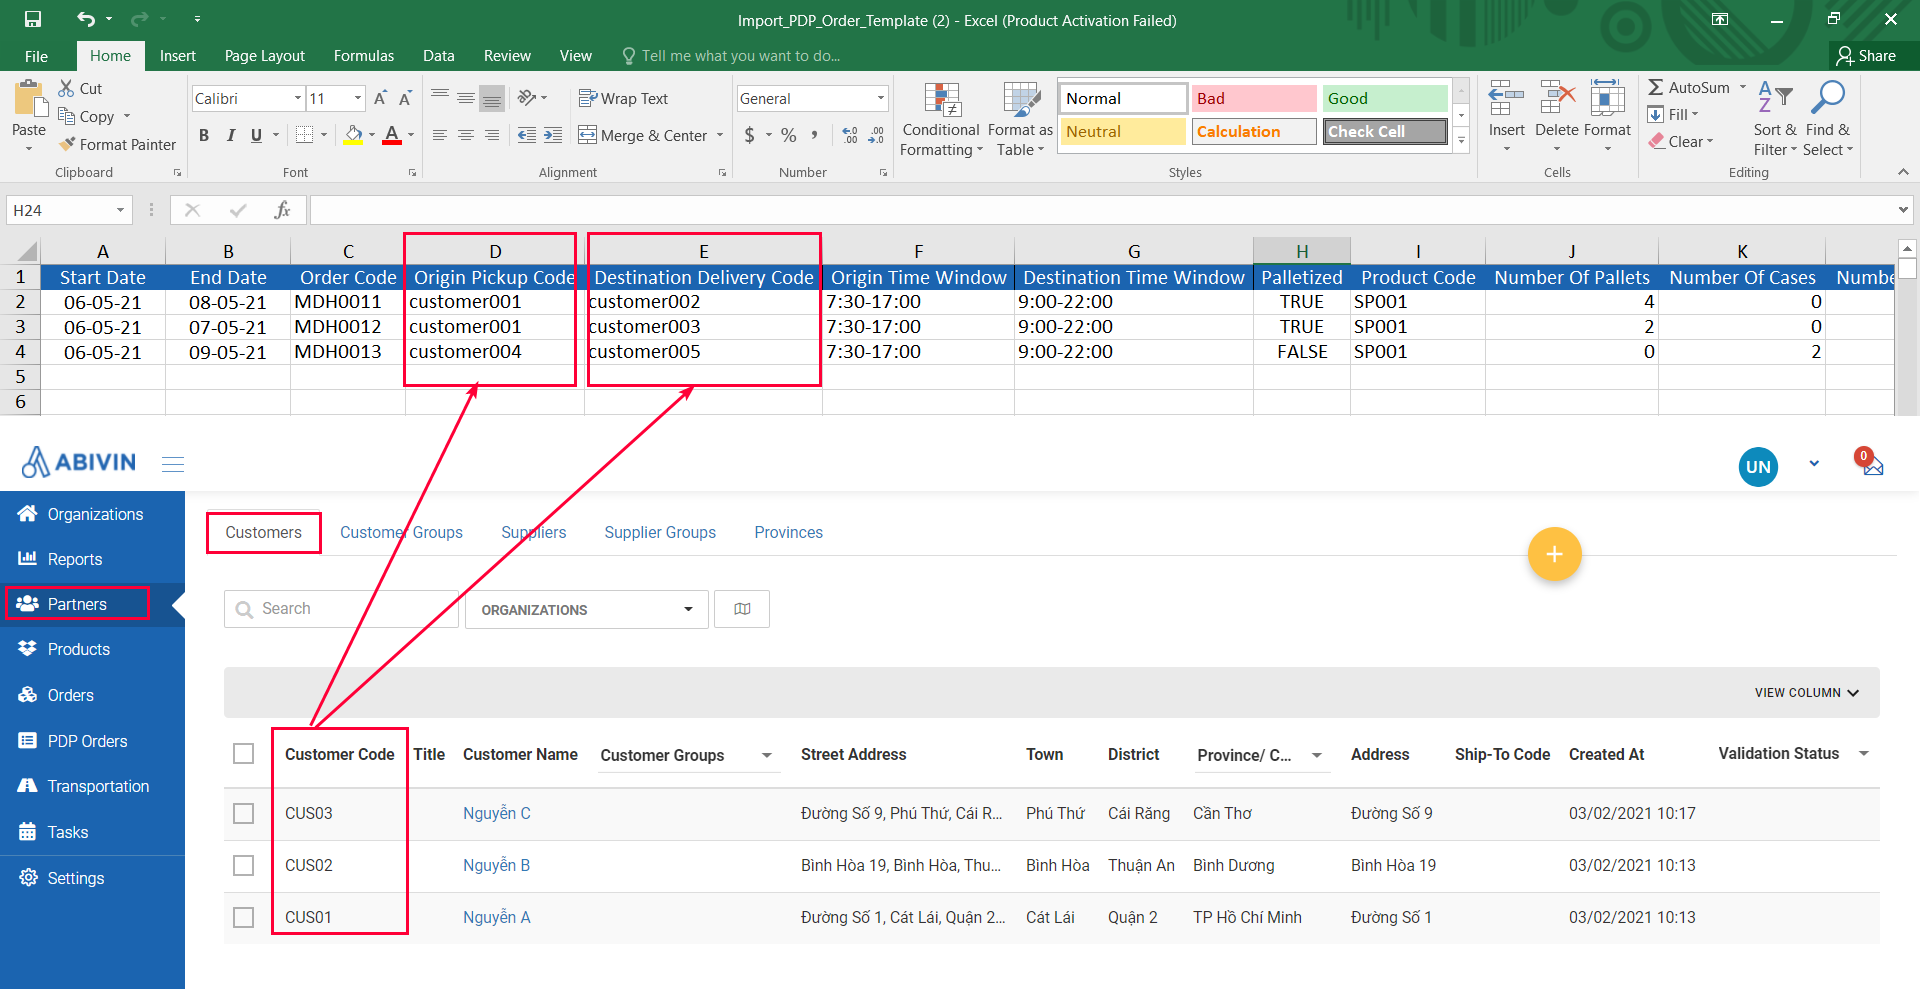The image size is (1920, 989).
Task: Apply the Good cell style swatch
Action: pyautogui.click(x=1385, y=98)
